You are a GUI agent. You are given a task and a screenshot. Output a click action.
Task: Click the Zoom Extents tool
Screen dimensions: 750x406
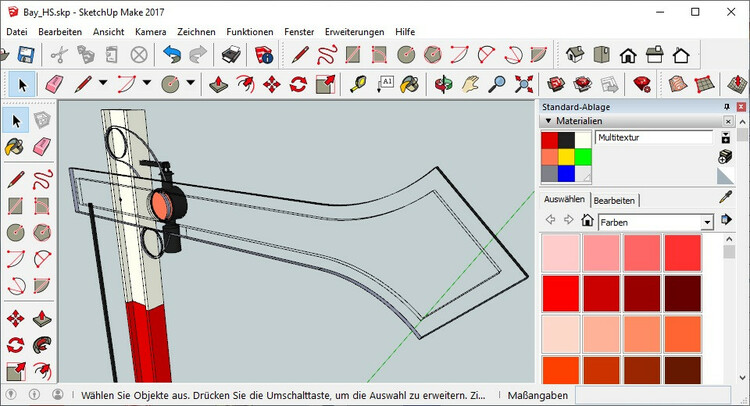point(522,83)
